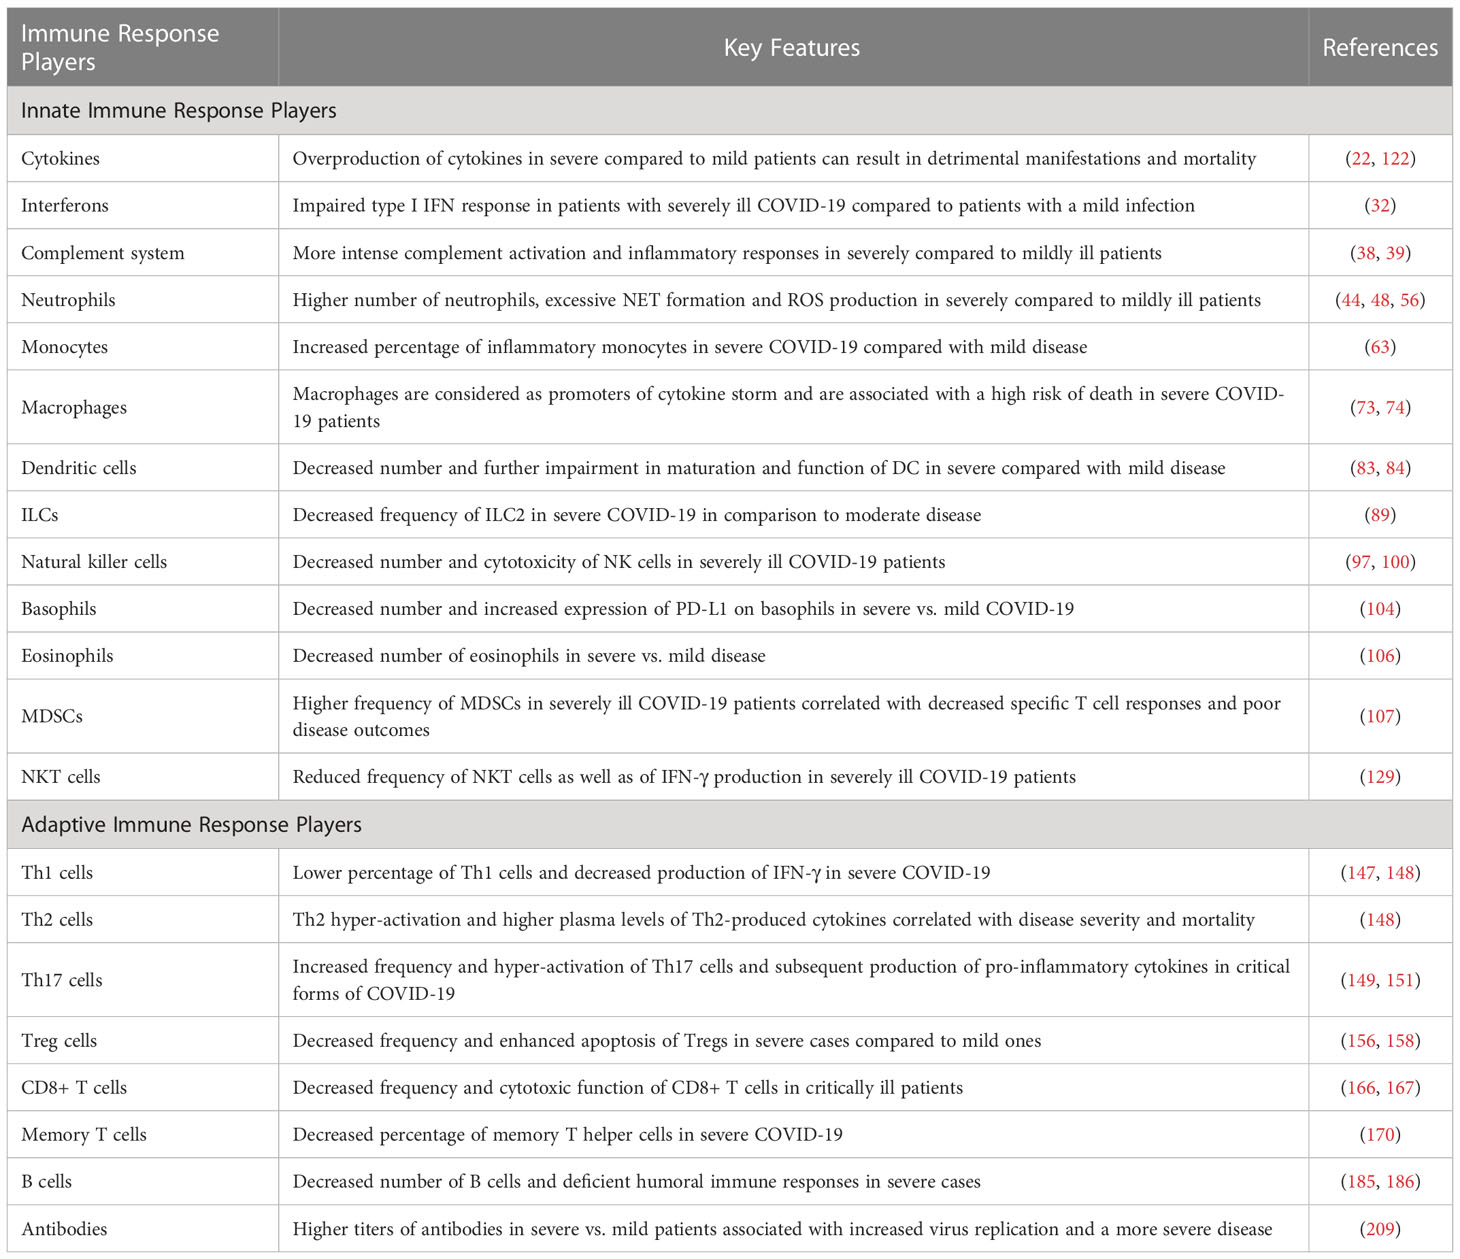
Task: Open reference 156 for Treg cells
Action: point(1361,1041)
